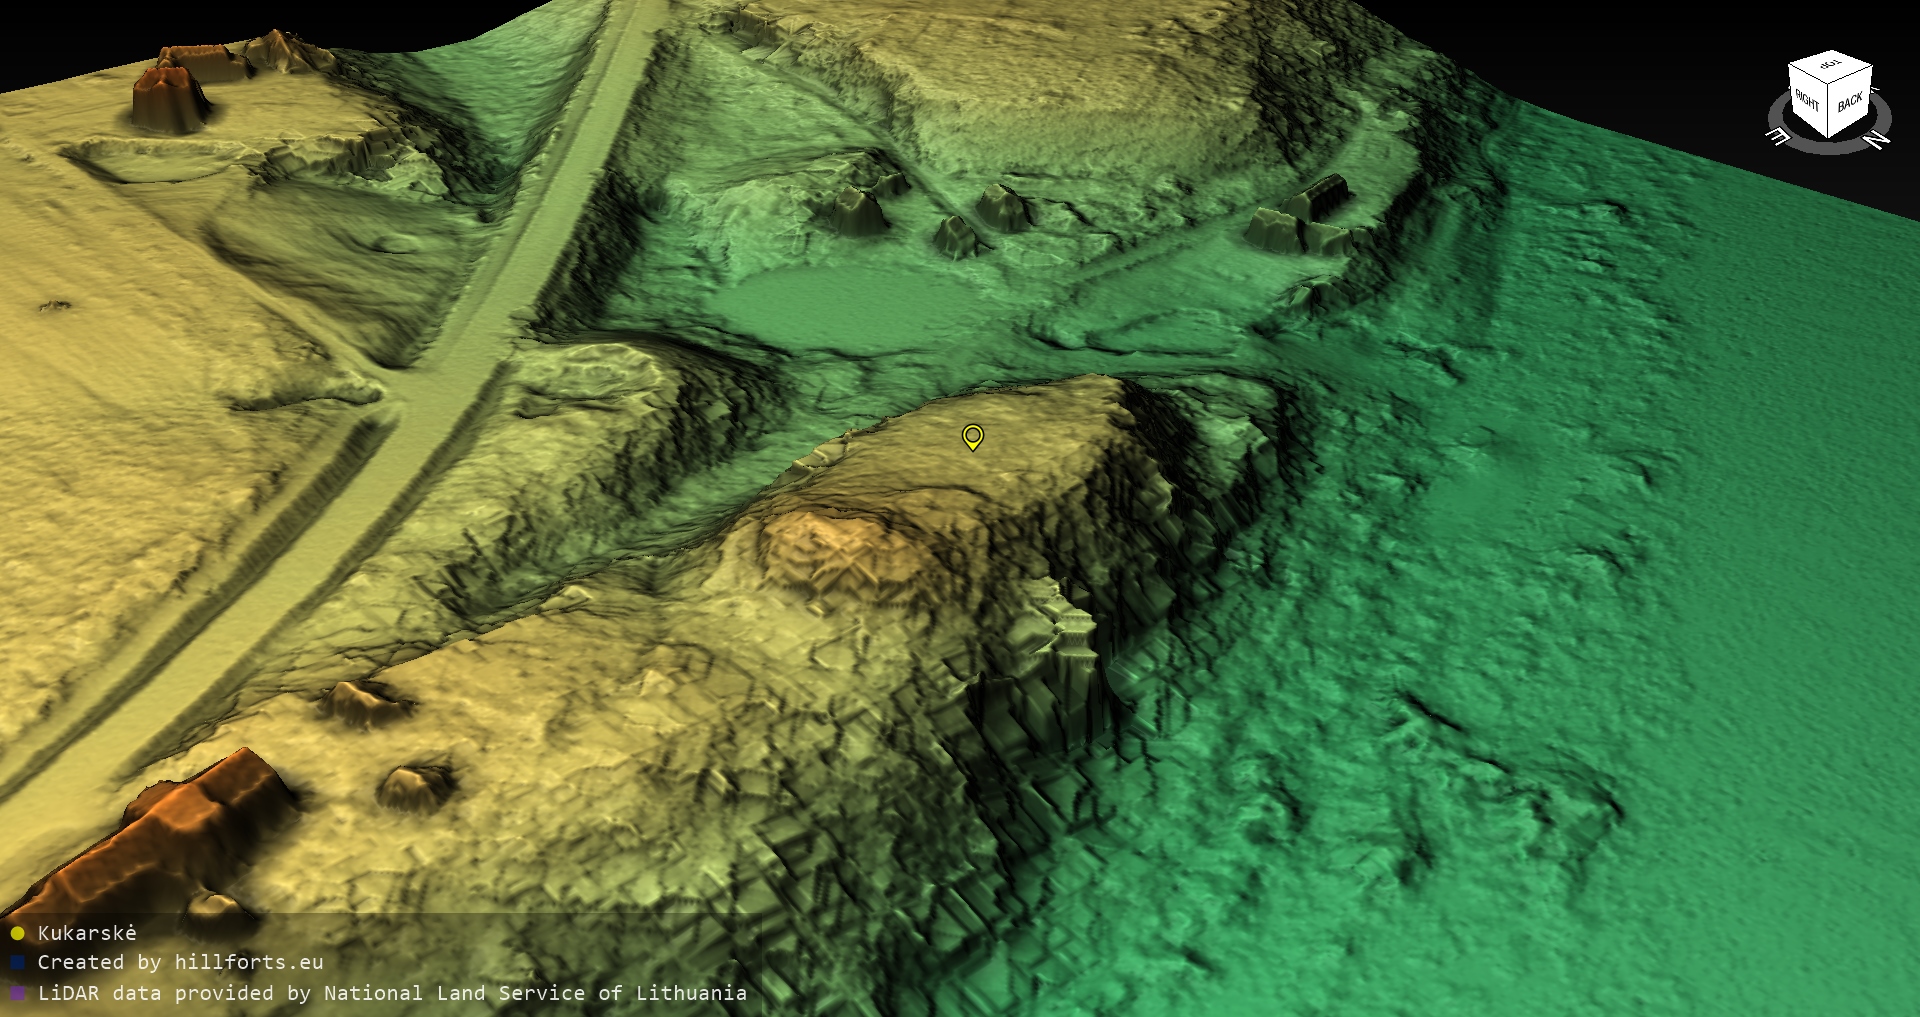Click the RIGHT face of the view cube
The image size is (1920, 1017).
pyautogui.click(x=1807, y=100)
